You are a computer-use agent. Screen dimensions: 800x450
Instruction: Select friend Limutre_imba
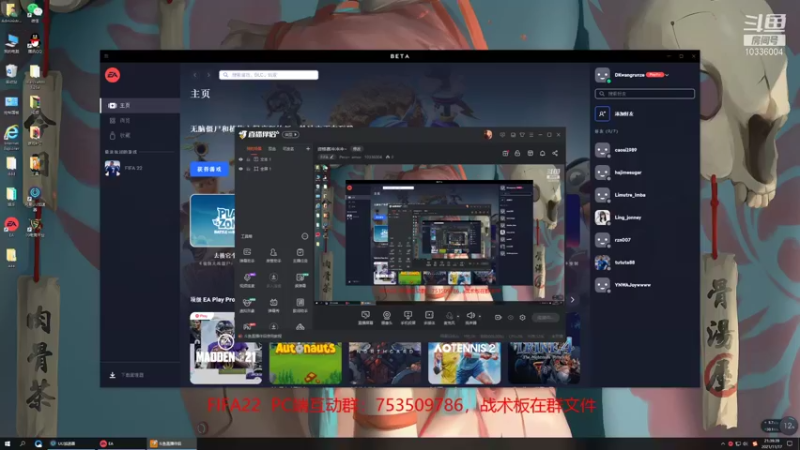point(644,195)
